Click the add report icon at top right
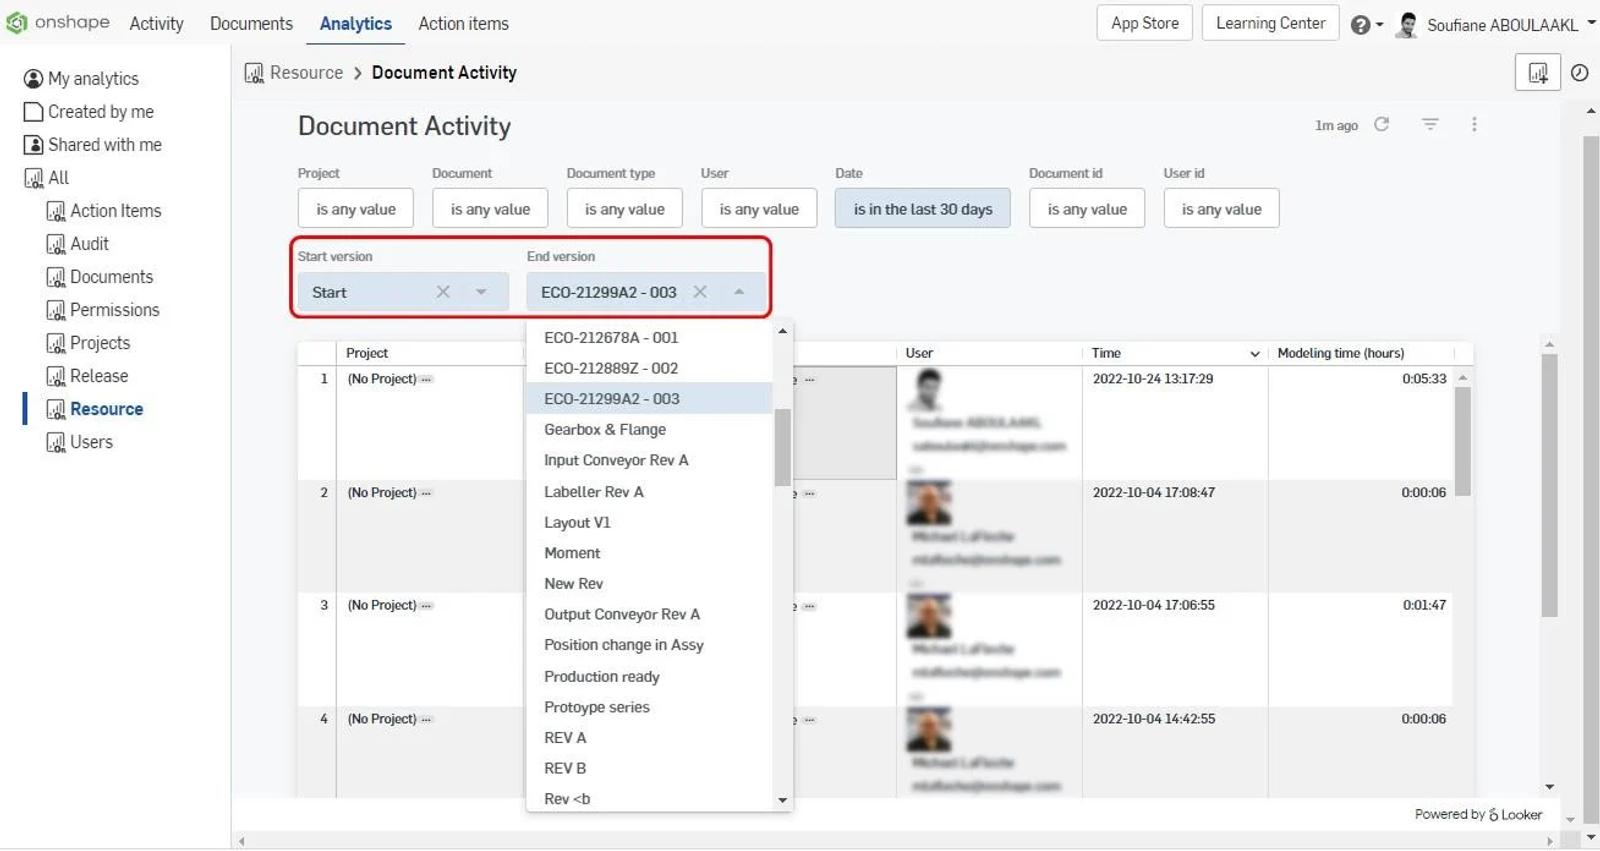Viewport: 1600px width, 851px height. pos(1537,73)
